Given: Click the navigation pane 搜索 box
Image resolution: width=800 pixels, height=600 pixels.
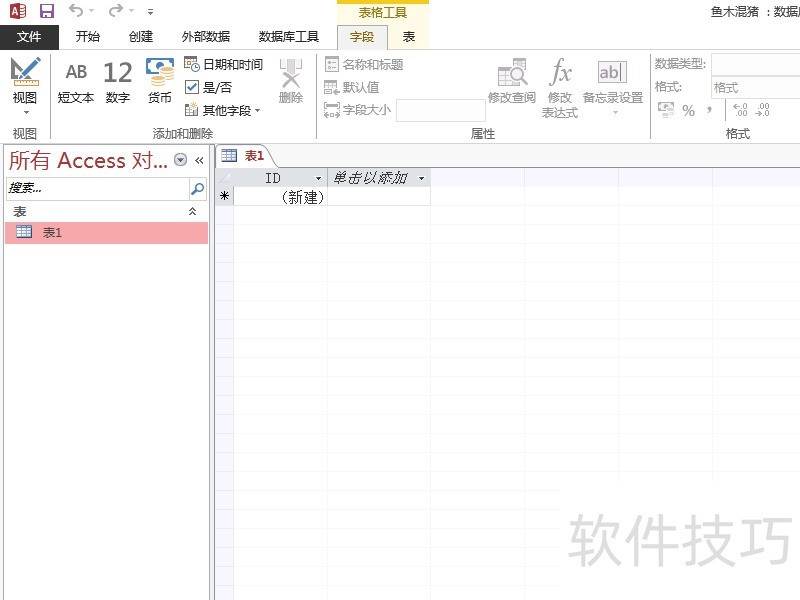Looking at the screenshot, I should (97, 188).
